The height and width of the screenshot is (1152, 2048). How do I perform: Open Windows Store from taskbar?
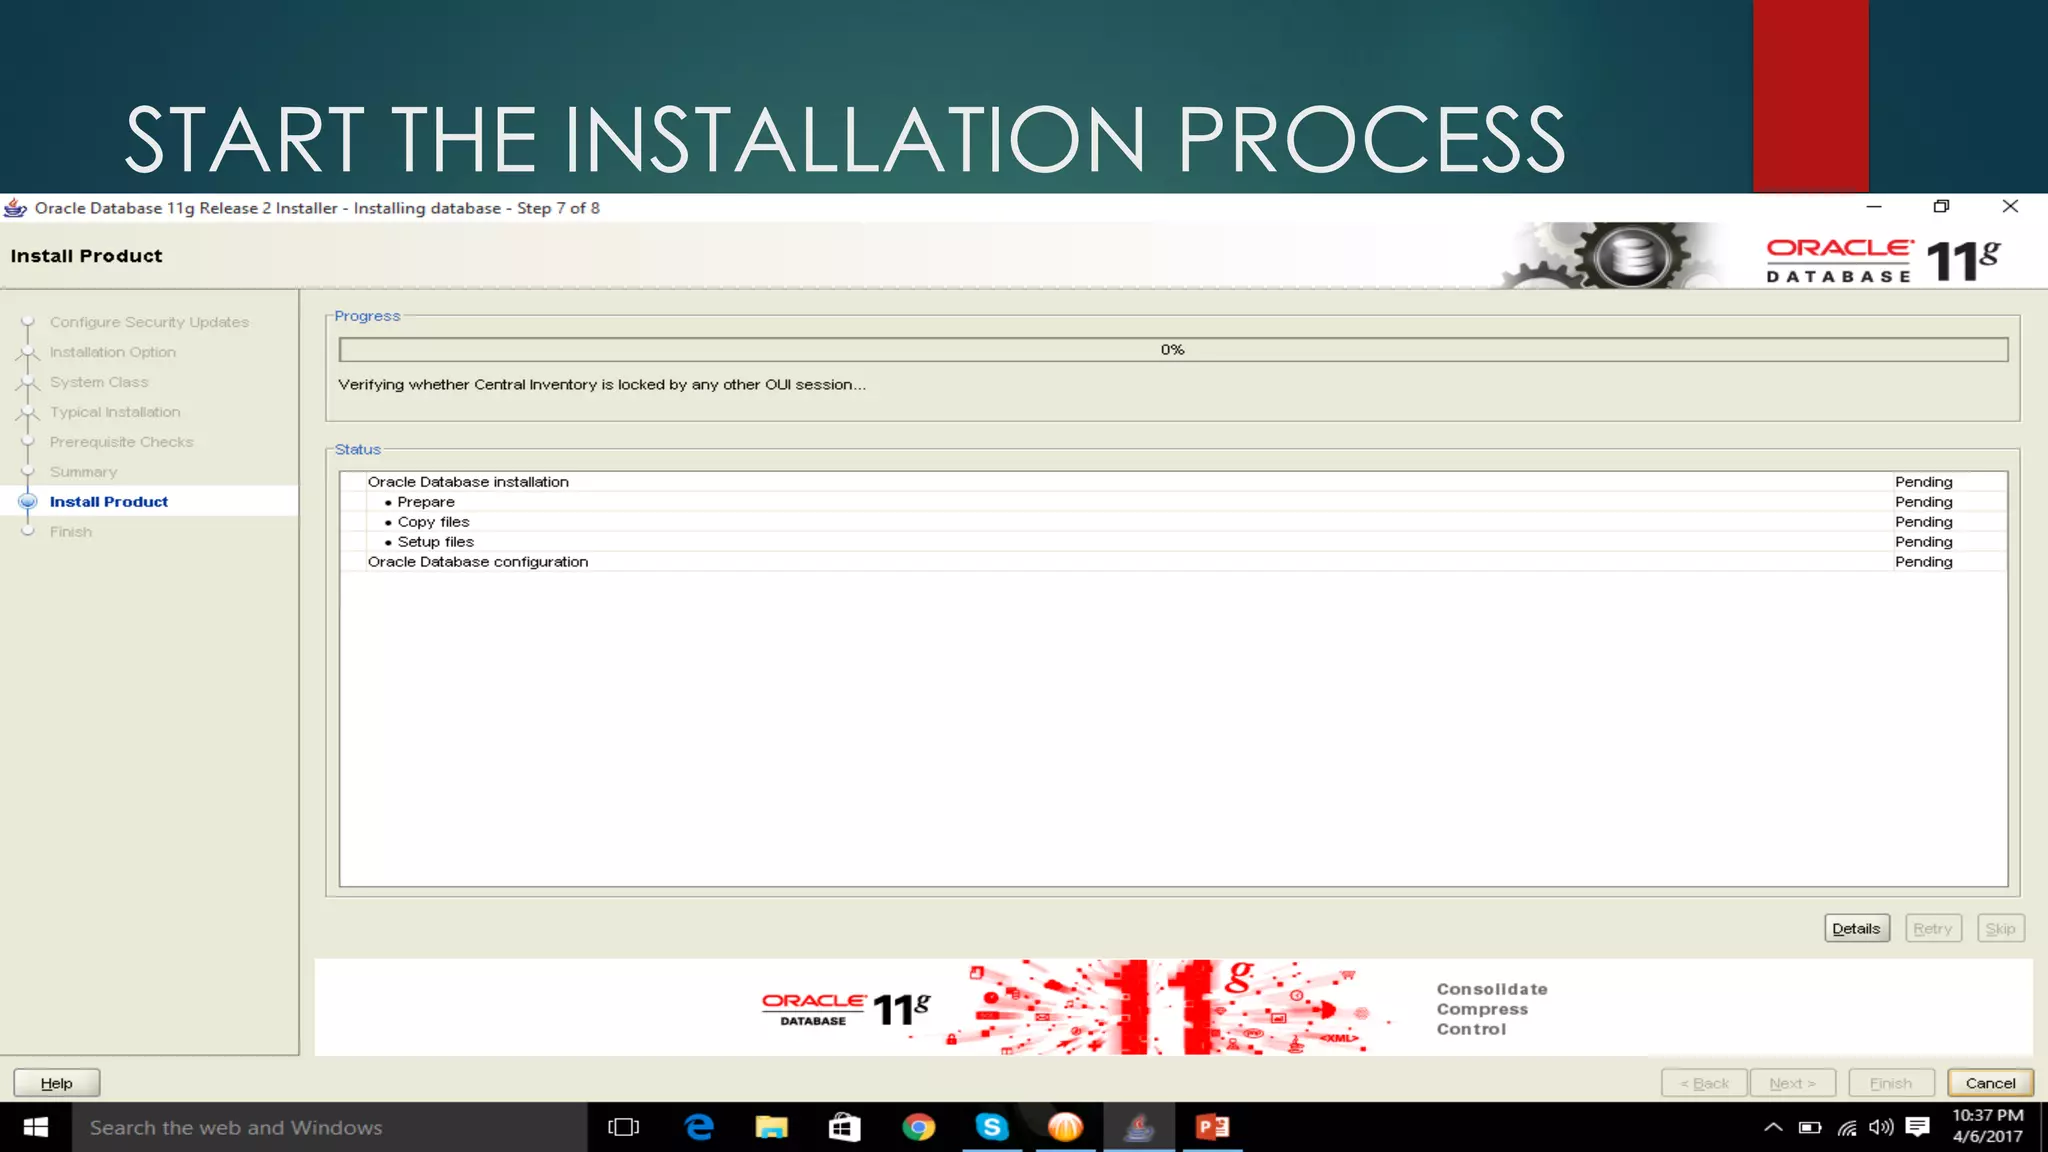(x=845, y=1128)
